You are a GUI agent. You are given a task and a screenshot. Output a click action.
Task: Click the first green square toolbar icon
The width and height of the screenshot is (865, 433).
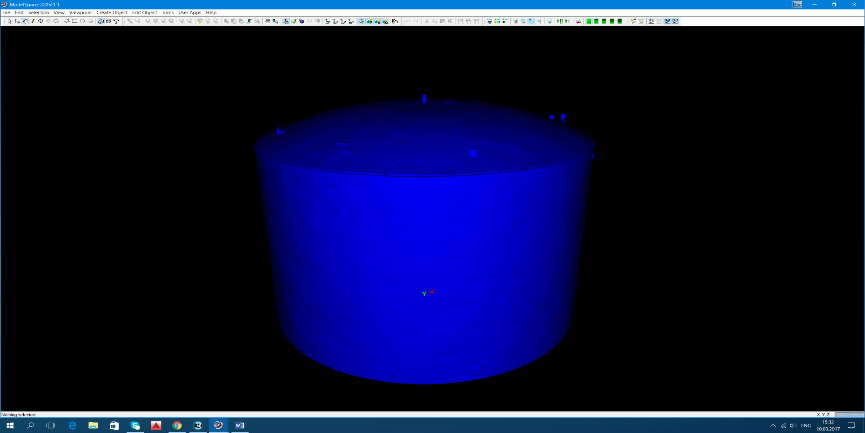(588, 21)
